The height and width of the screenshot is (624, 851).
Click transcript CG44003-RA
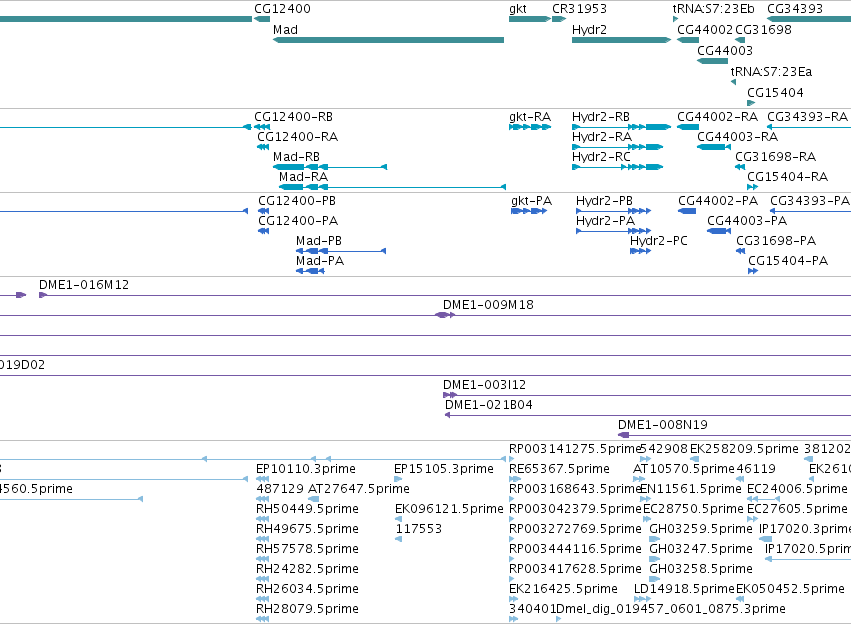714,147
